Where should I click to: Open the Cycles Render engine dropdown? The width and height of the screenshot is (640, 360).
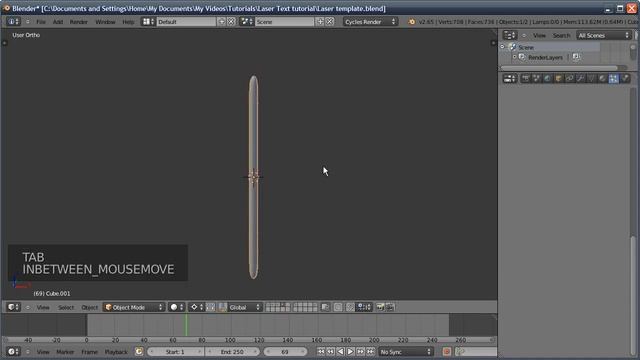[x=370, y=22]
